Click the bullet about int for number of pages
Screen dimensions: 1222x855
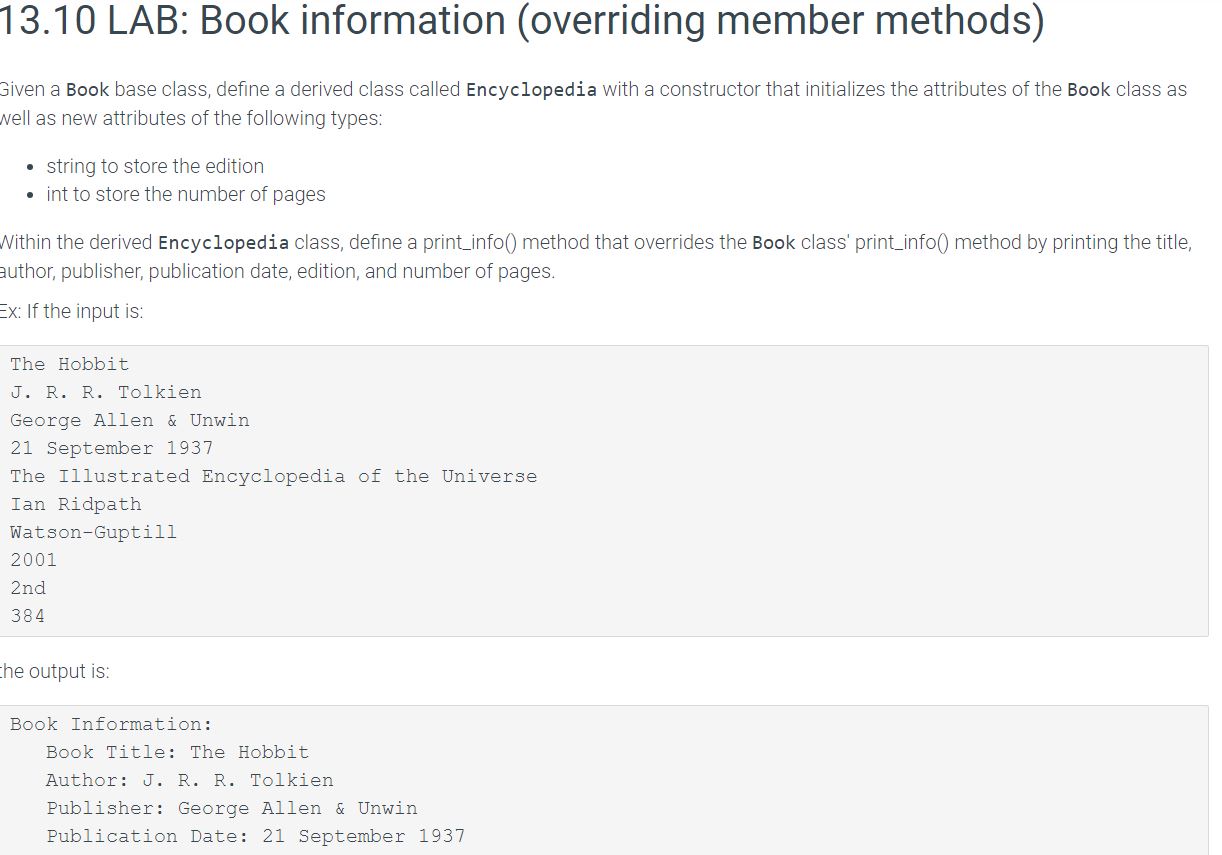[x=186, y=194]
